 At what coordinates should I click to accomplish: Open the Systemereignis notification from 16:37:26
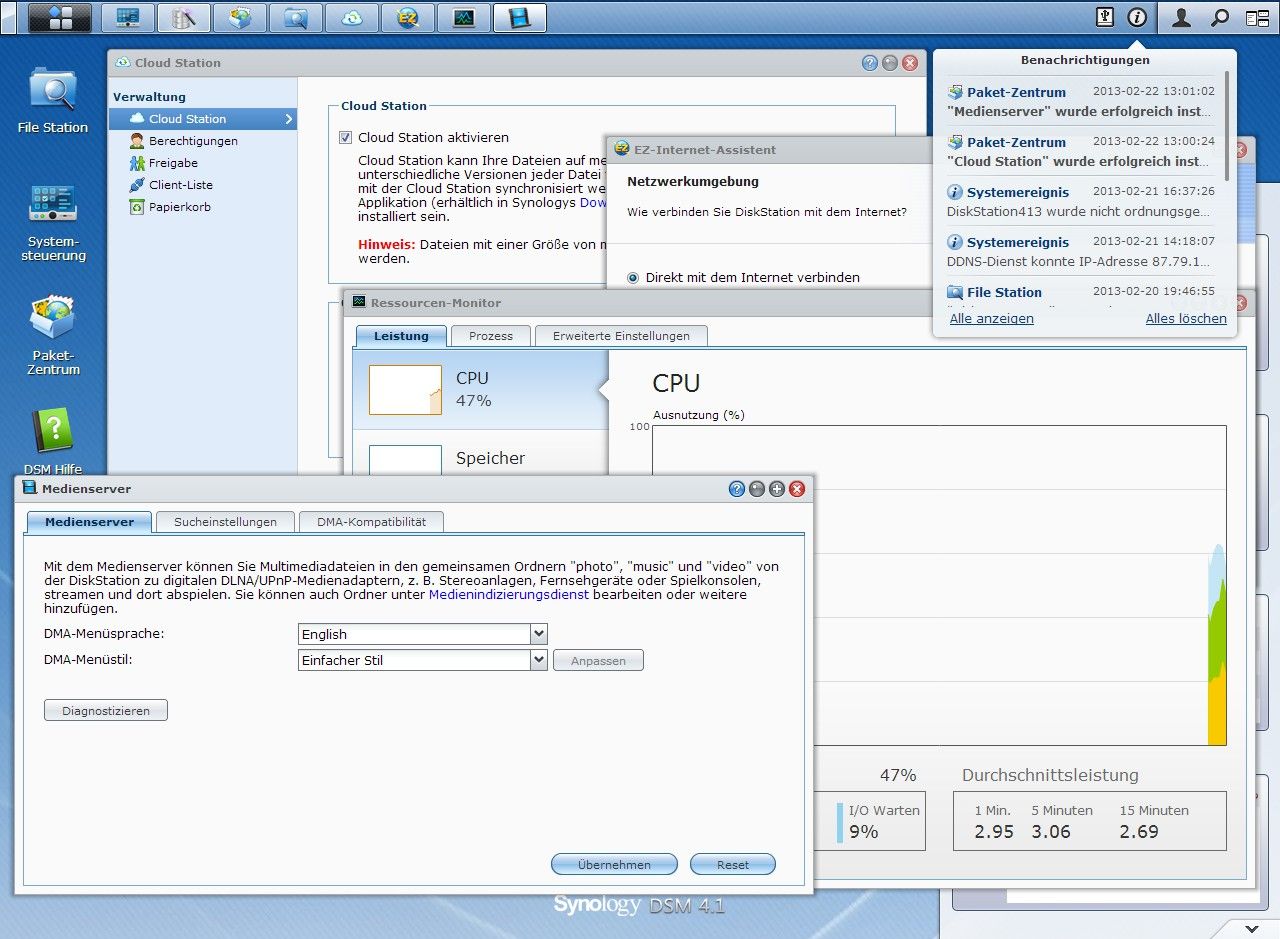tap(1081, 201)
